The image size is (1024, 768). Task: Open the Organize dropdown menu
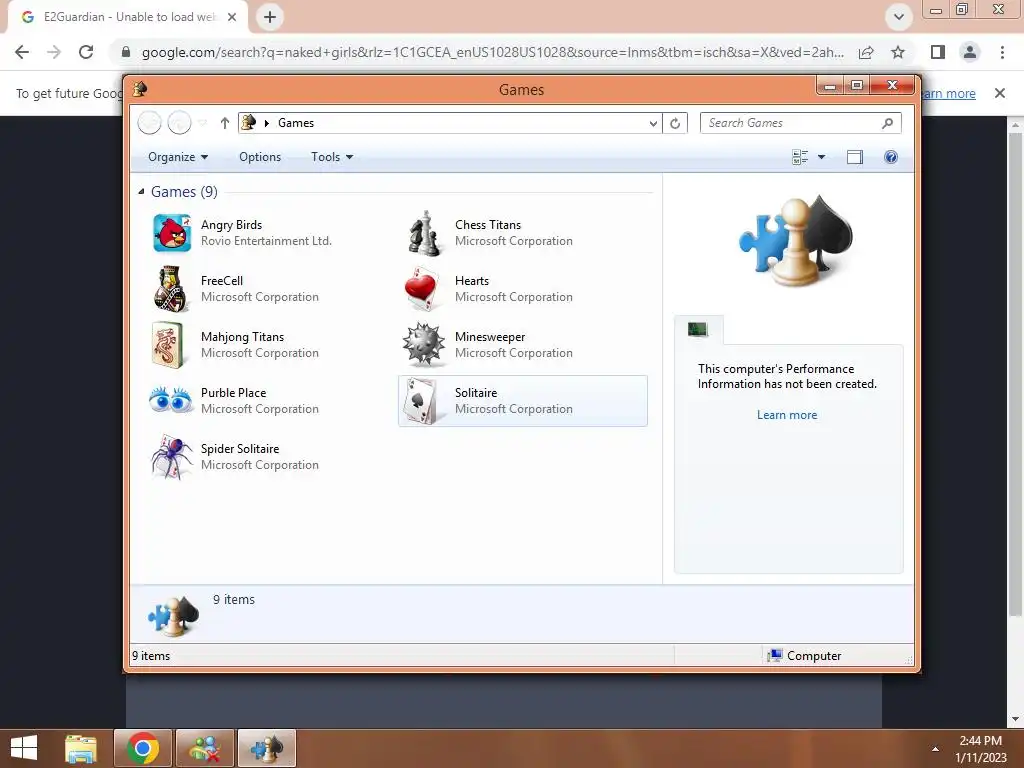coord(178,157)
